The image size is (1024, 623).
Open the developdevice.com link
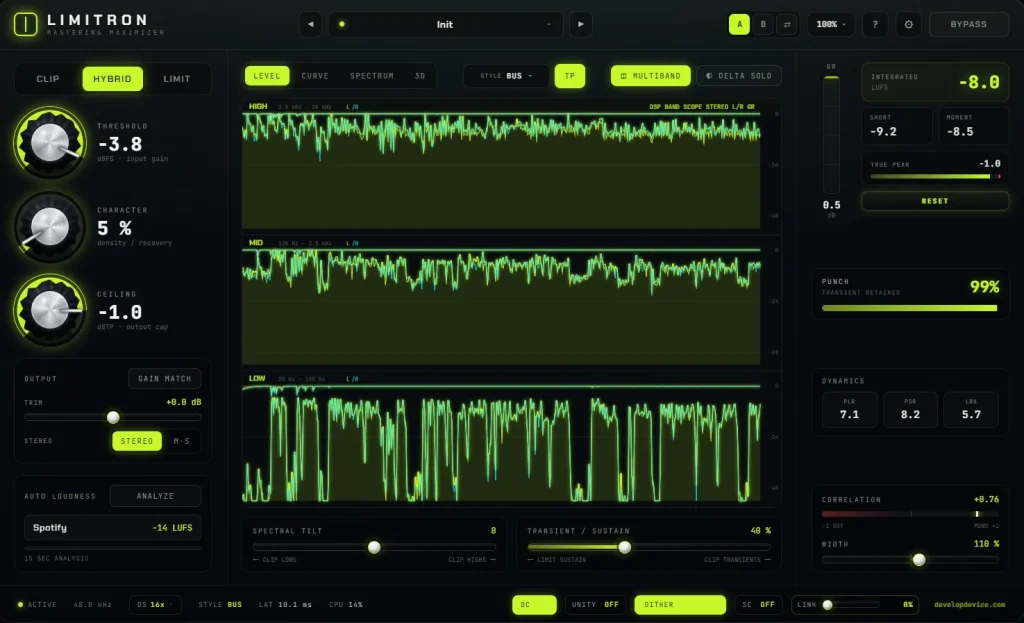[x=970, y=605]
